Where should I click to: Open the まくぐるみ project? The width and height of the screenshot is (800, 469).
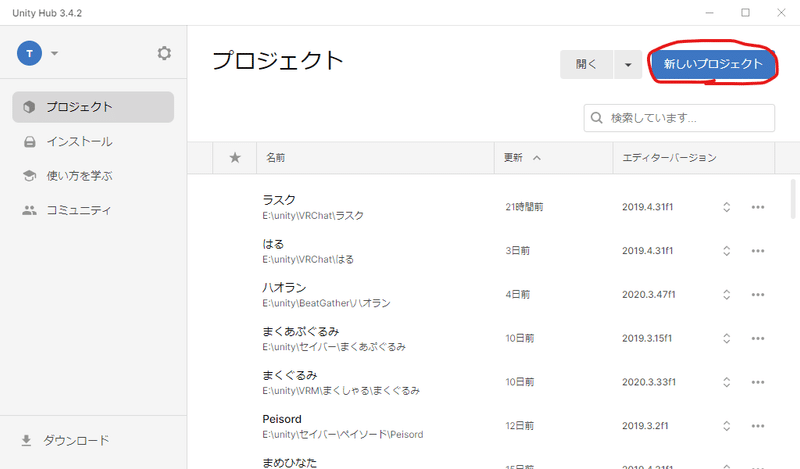point(290,376)
